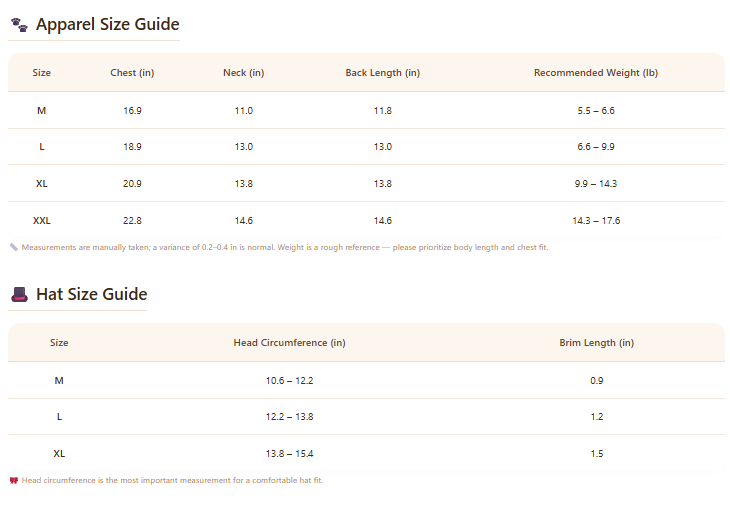Click the Apparel Size Guide heading
The image size is (730, 506).
tap(108, 24)
